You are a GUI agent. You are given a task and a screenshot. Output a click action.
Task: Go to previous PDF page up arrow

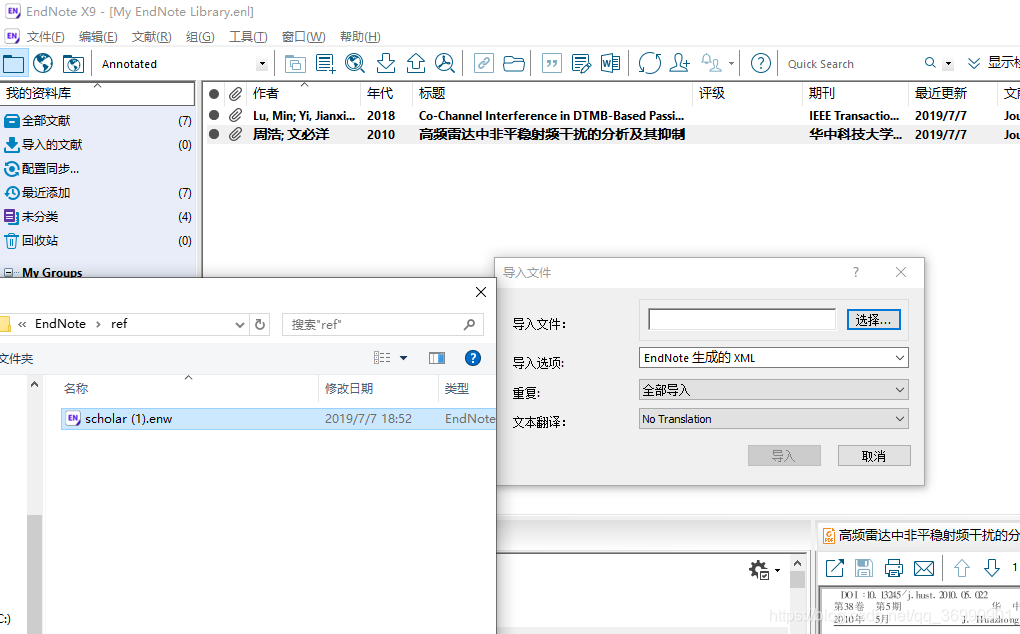(961, 568)
